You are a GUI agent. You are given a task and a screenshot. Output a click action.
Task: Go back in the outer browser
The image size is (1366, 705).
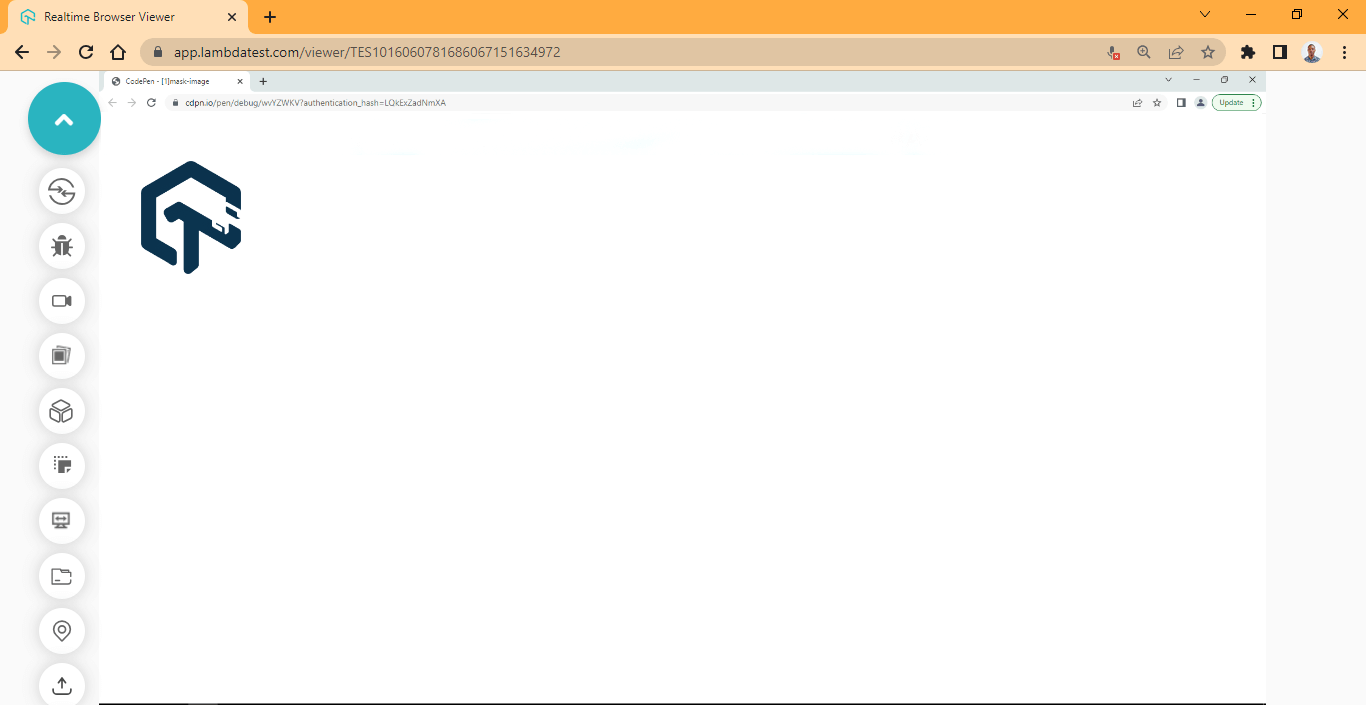point(22,52)
